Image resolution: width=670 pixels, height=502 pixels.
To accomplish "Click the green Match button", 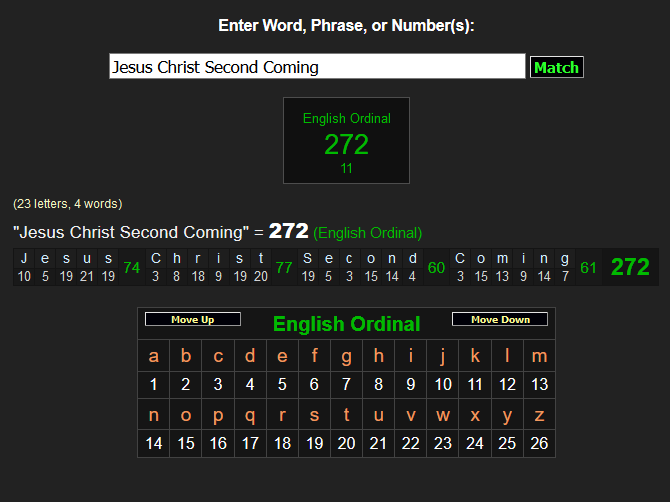I will click(x=556, y=67).
